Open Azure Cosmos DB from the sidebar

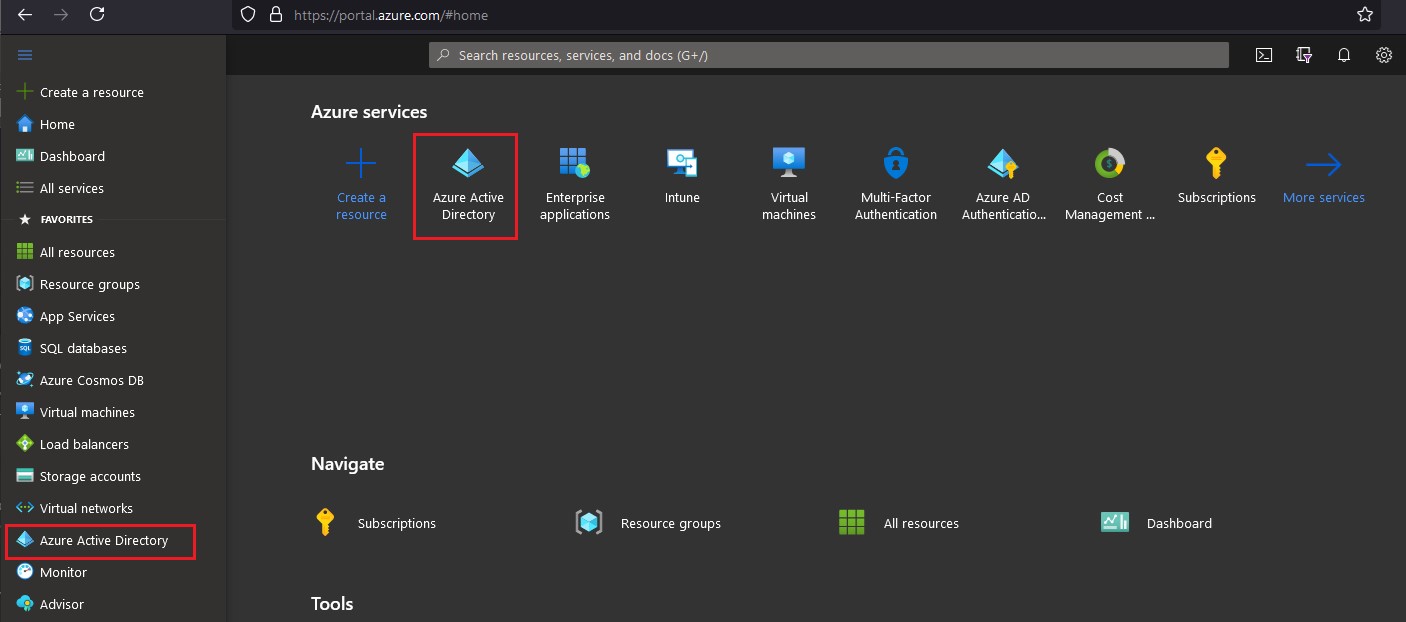click(x=91, y=380)
